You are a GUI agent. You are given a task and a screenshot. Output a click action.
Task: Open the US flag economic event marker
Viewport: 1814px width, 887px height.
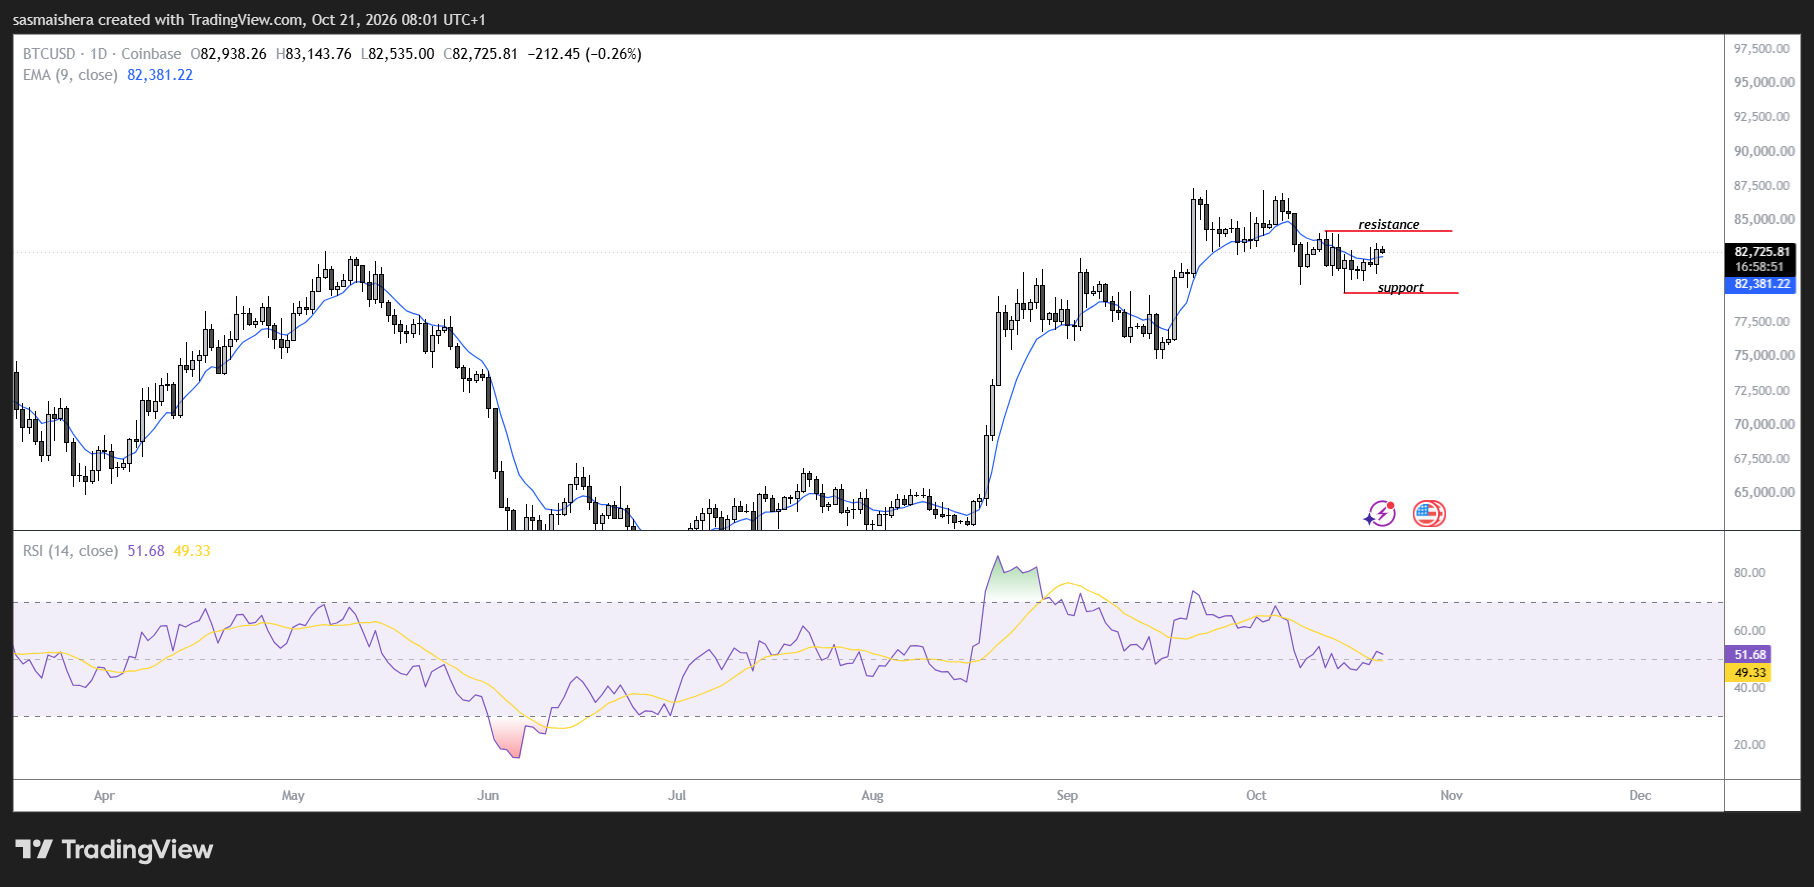point(1429,514)
